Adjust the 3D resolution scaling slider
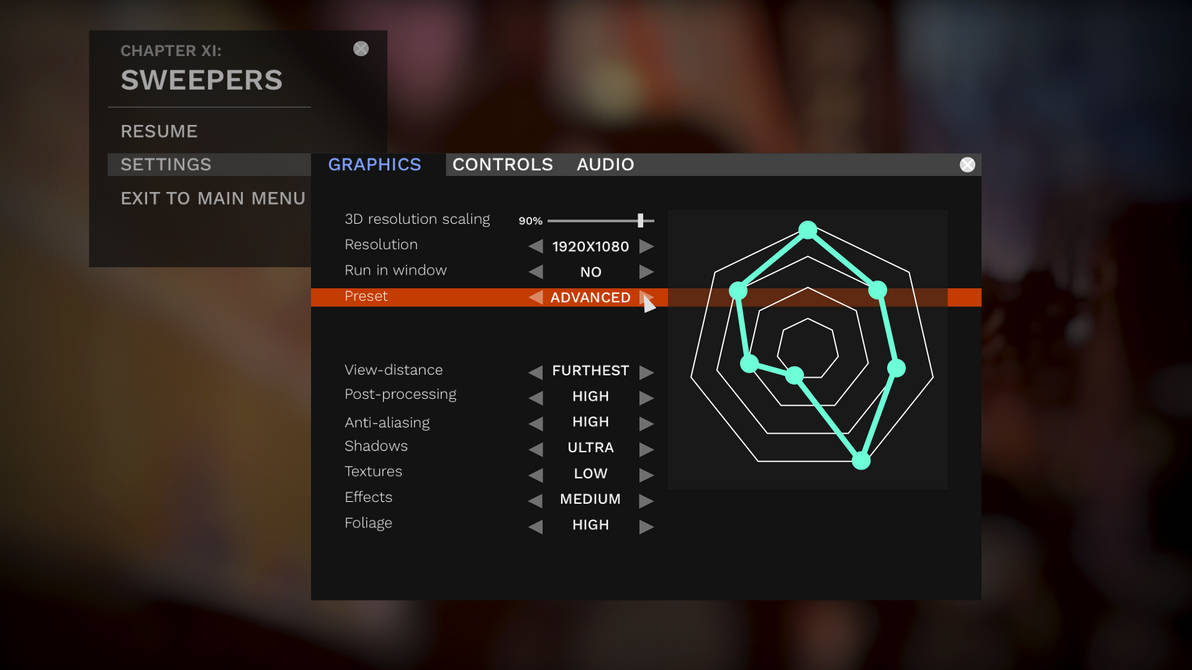Image resolution: width=1192 pixels, height=670 pixels. point(640,219)
